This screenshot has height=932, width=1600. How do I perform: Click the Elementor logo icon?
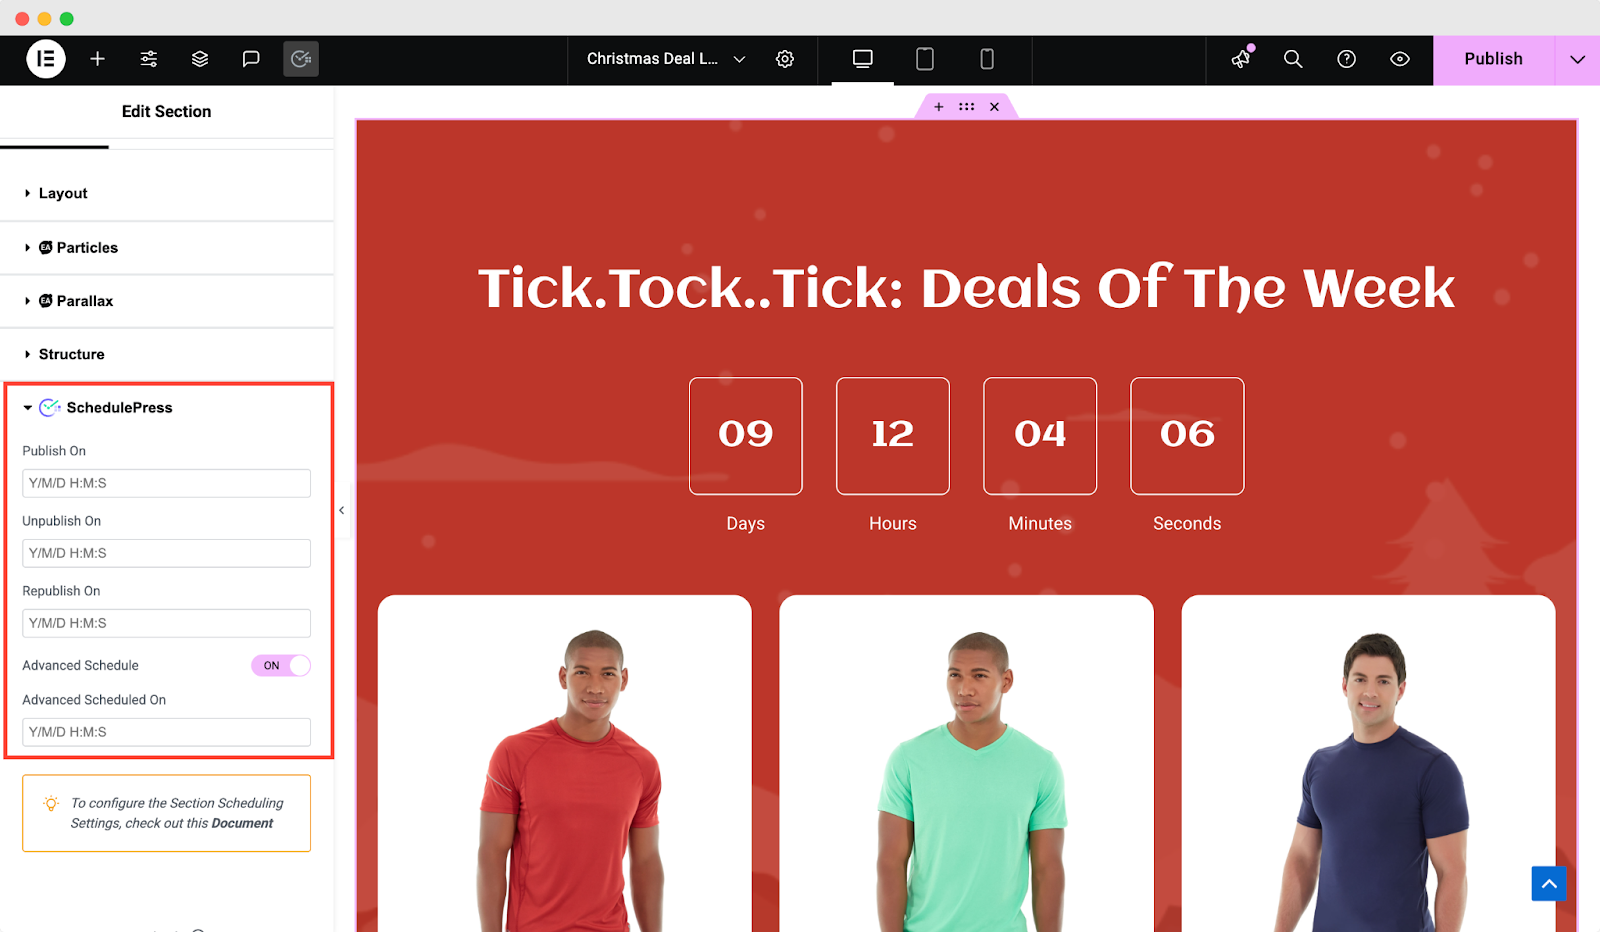(46, 59)
